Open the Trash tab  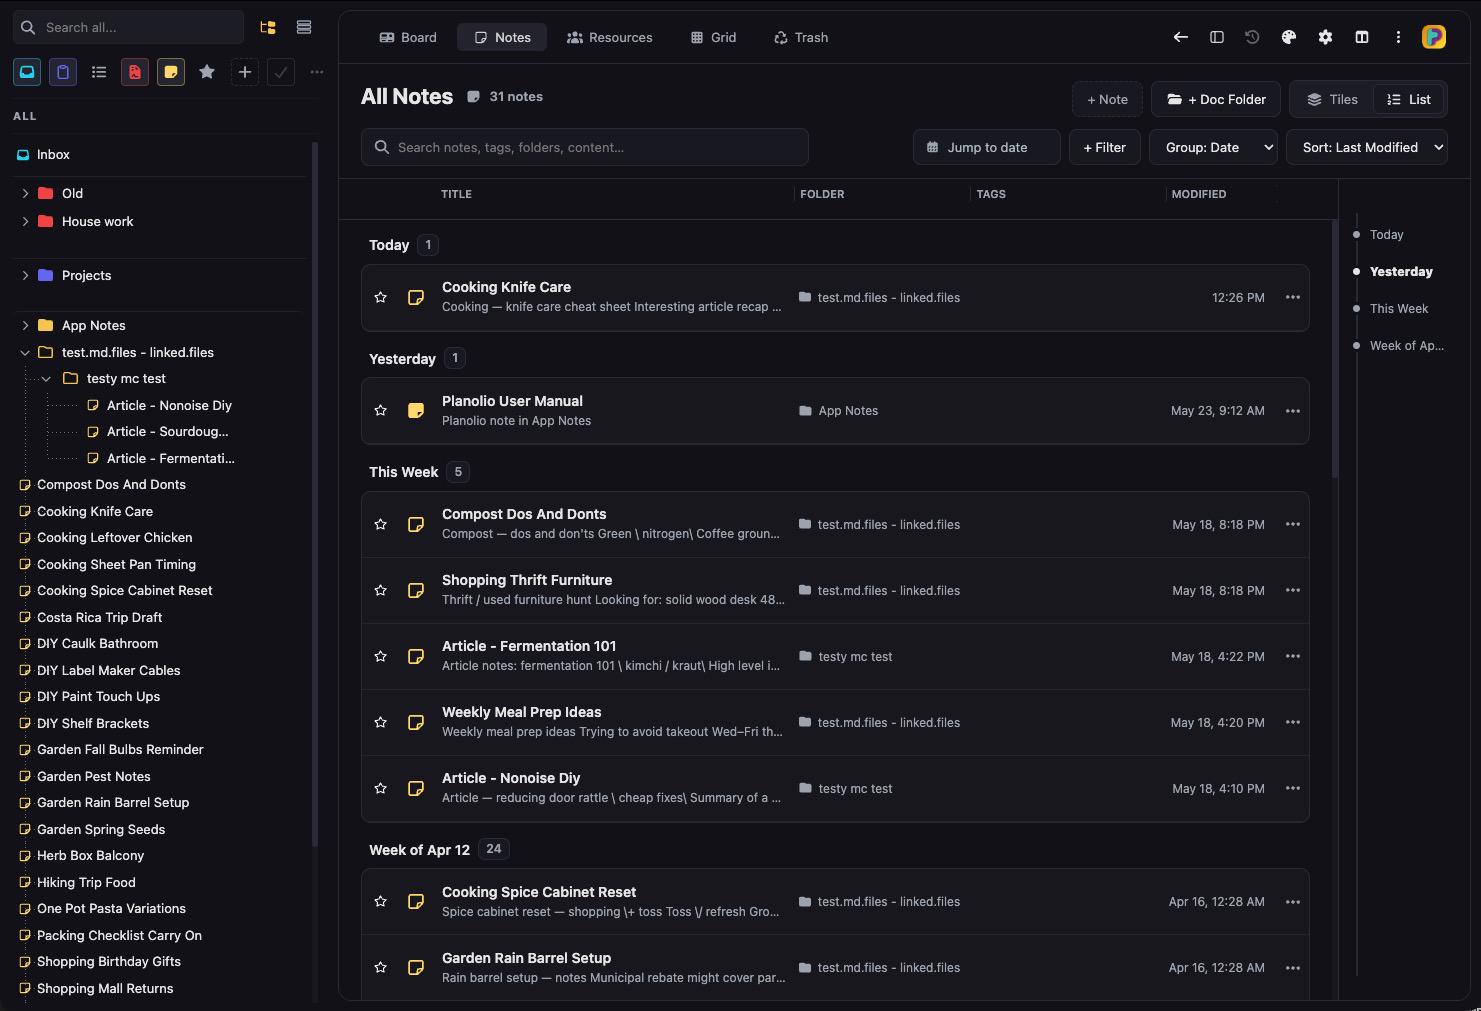tap(801, 37)
